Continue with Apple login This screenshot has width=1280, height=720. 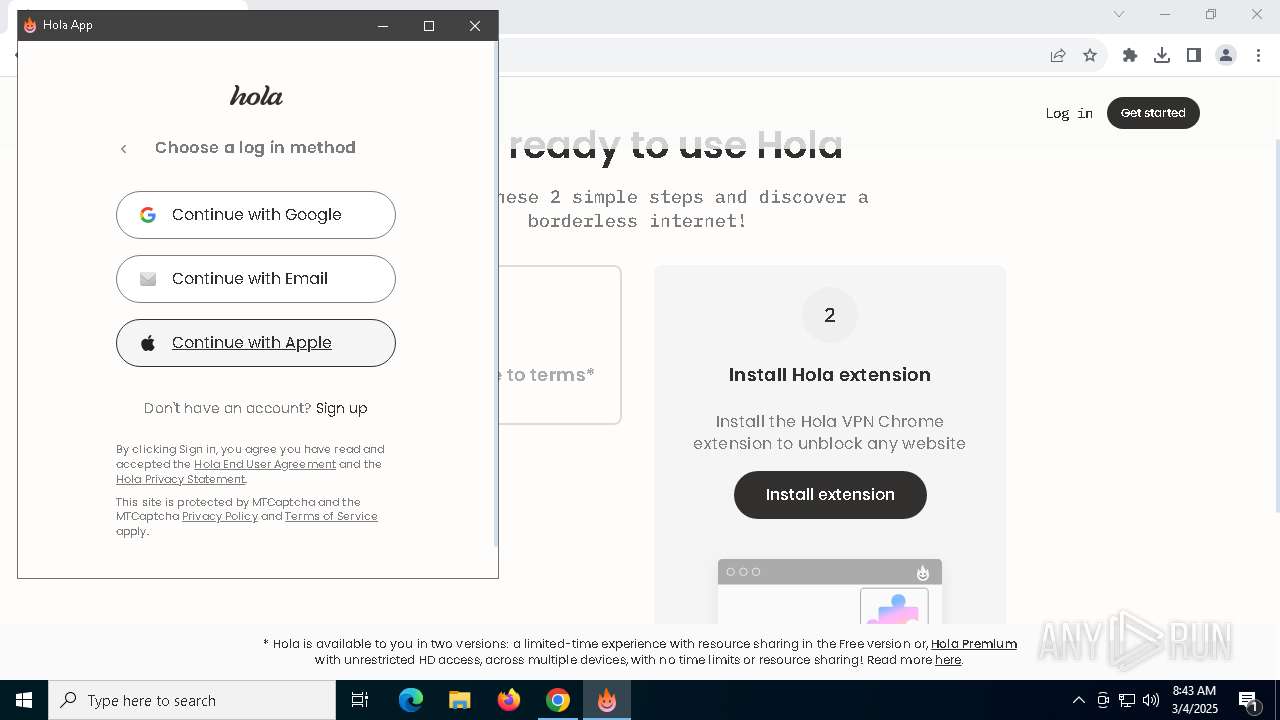(x=256, y=343)
